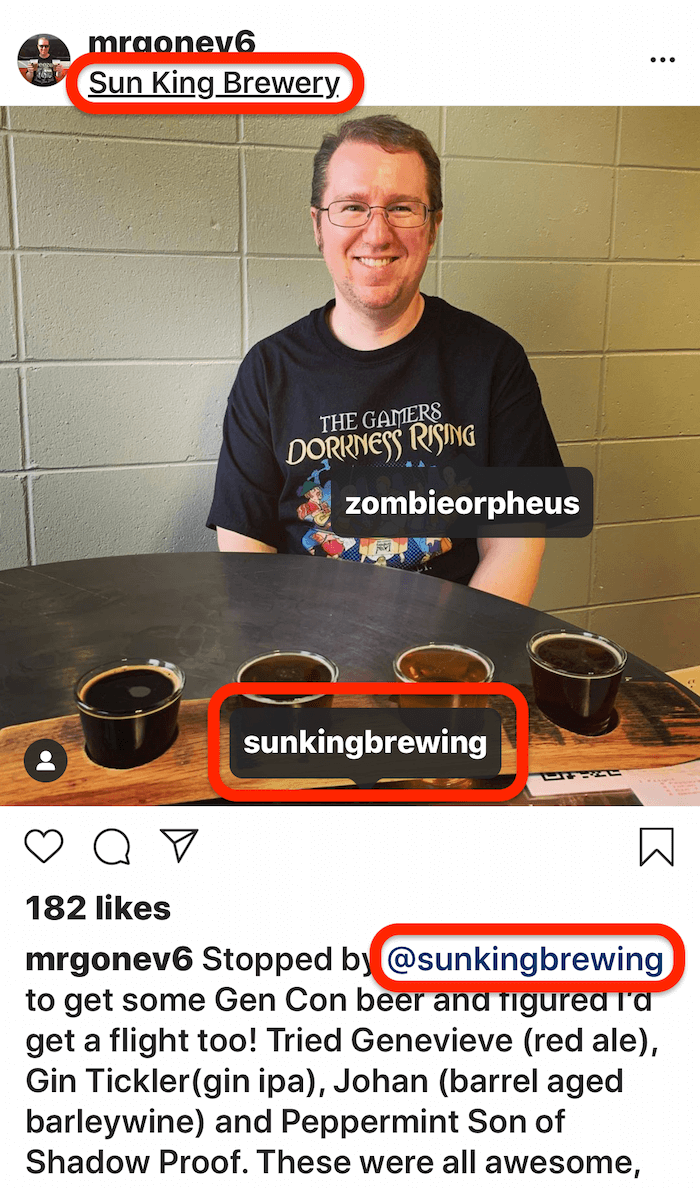Image resolution: width=700 pixels, height=1188 pixels.
Task: Tap the Dorkness Rising T-shirt in the photo
Action: click(x=383, y=439)
